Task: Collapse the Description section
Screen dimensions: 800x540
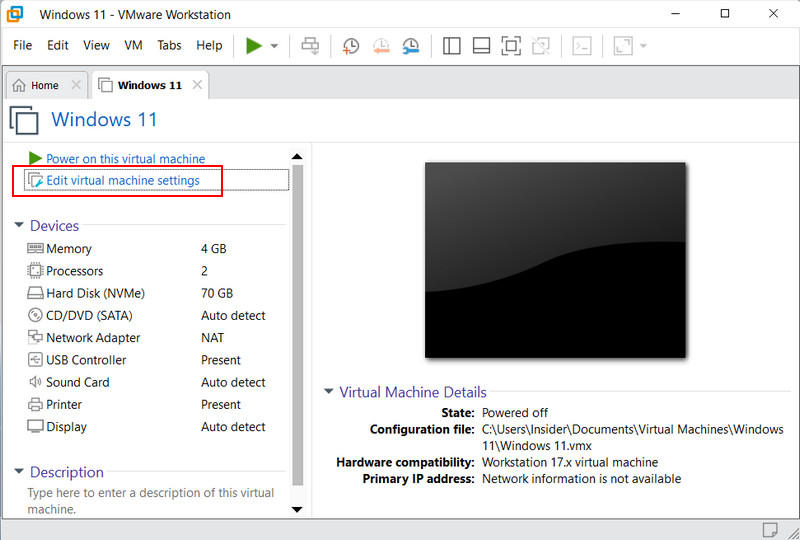Action: tap(19, 471)
